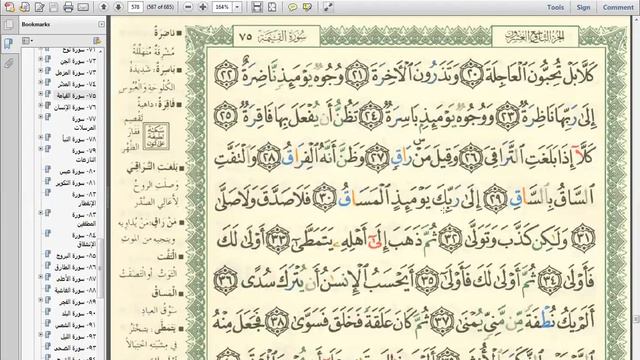This screenshot has width=640, height=360.
Task: Click the bookmarks list scroll-up arrow
Action: 100,52
